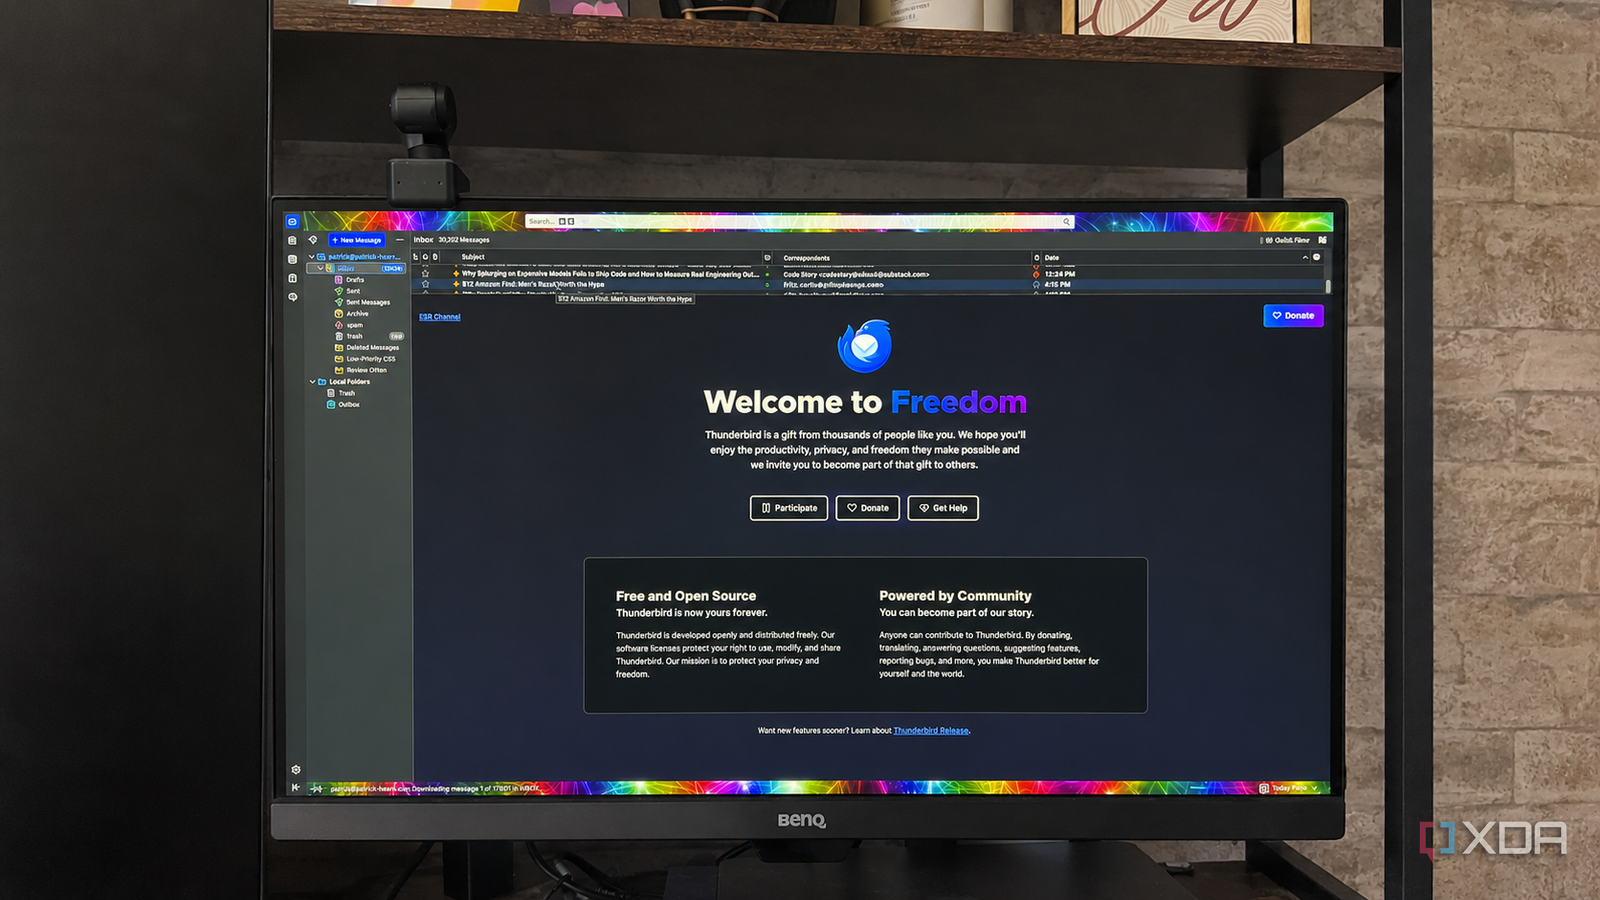Open the Chat space icon
This screenshot has width=1600, height=900.
pyautogui.click(x=292, y=297)
